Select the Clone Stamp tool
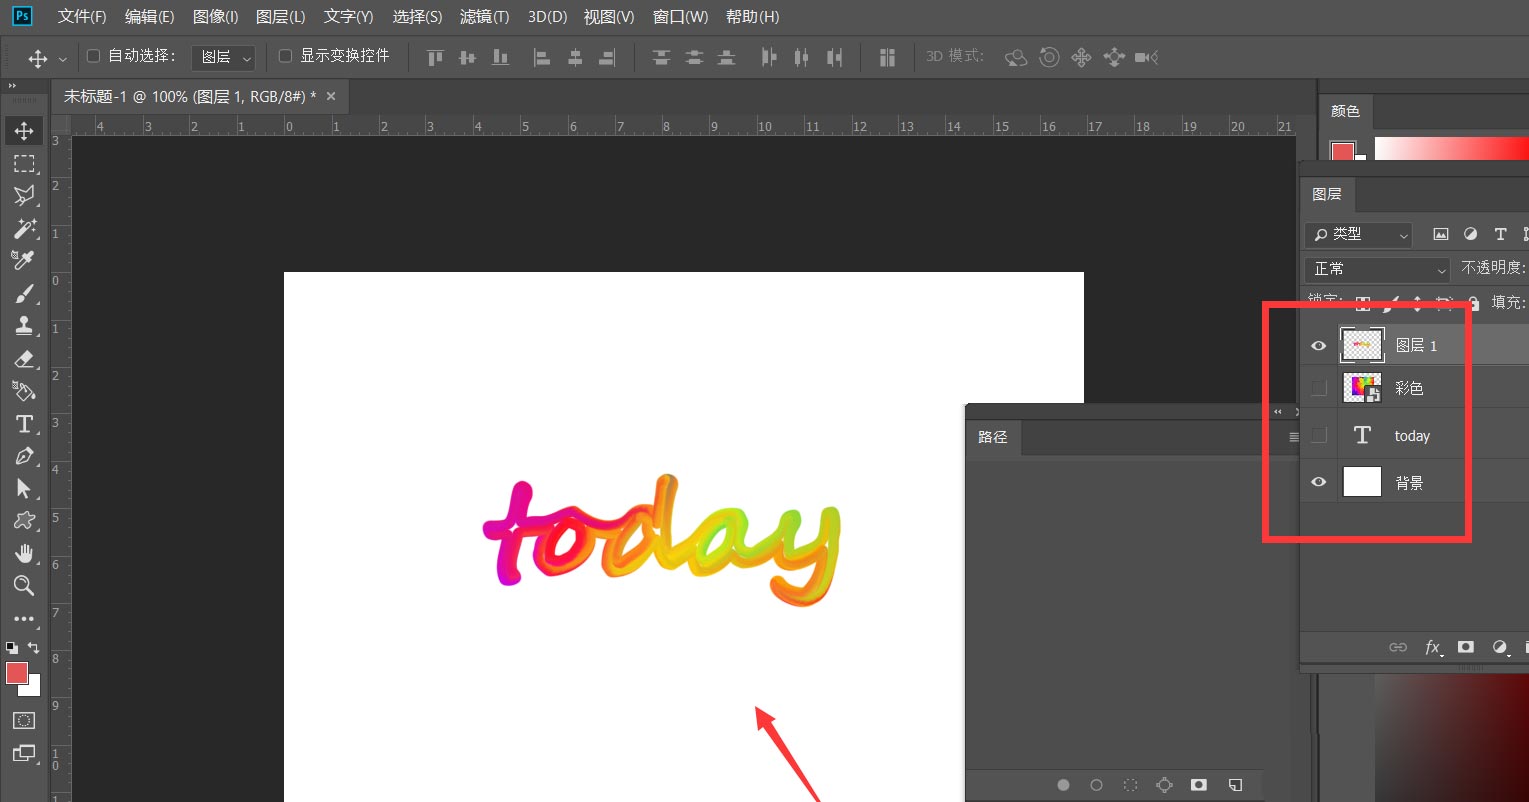1529x802 pixels. pos(24,325)
